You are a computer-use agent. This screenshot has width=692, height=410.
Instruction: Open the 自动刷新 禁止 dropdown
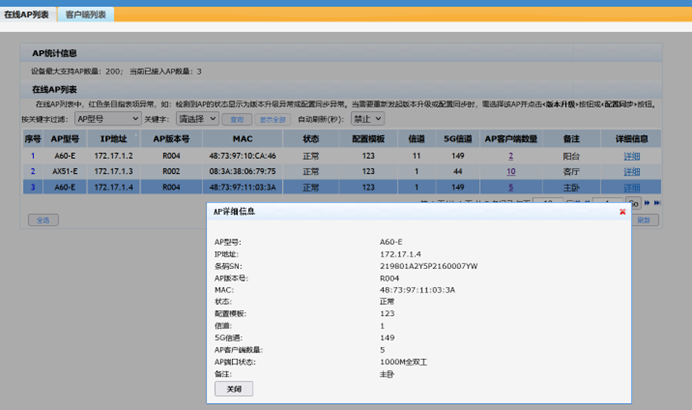point(368,119)
